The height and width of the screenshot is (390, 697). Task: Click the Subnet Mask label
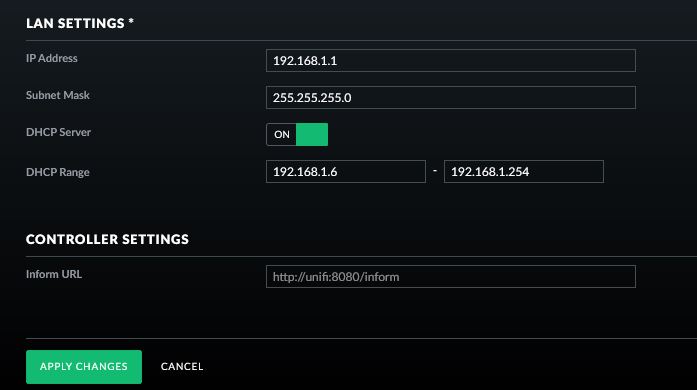[58, 95]
